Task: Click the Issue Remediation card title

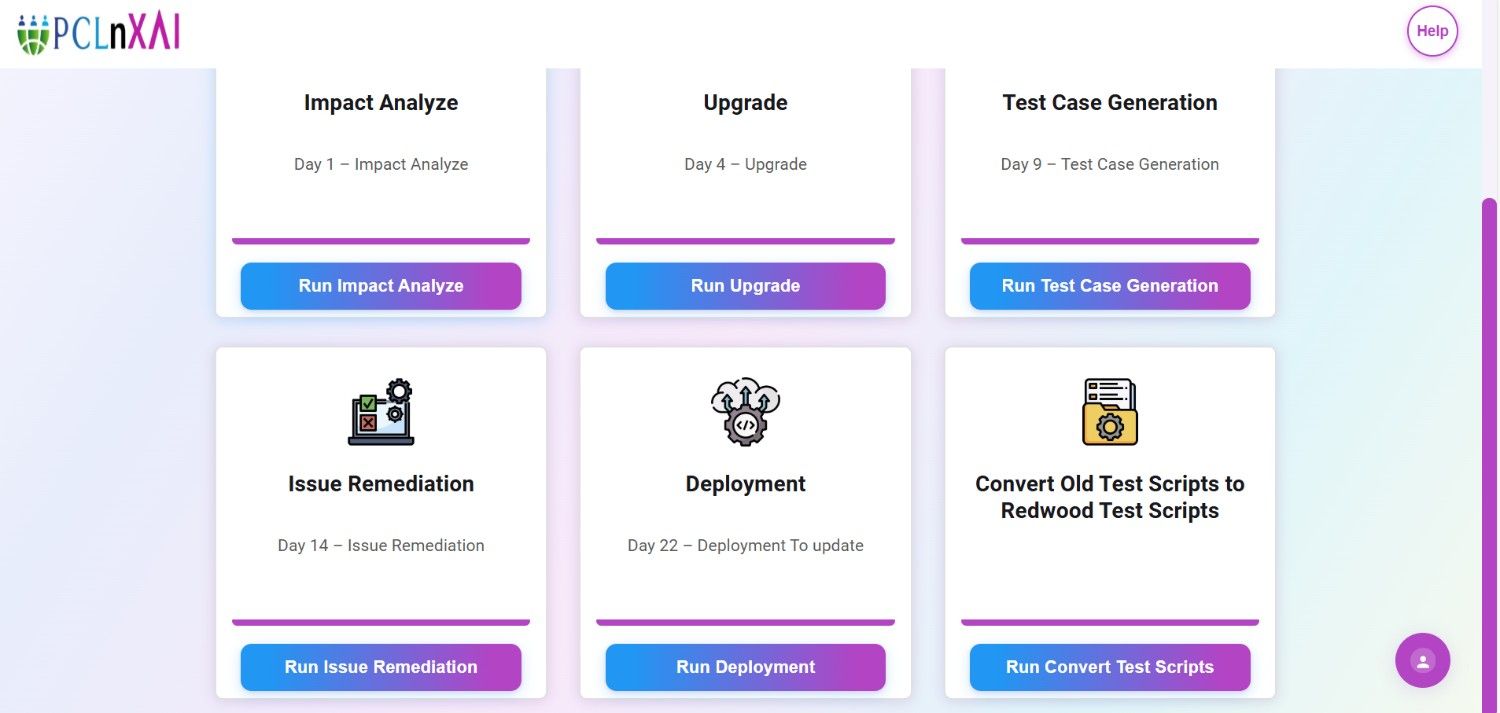Action: 381,484
